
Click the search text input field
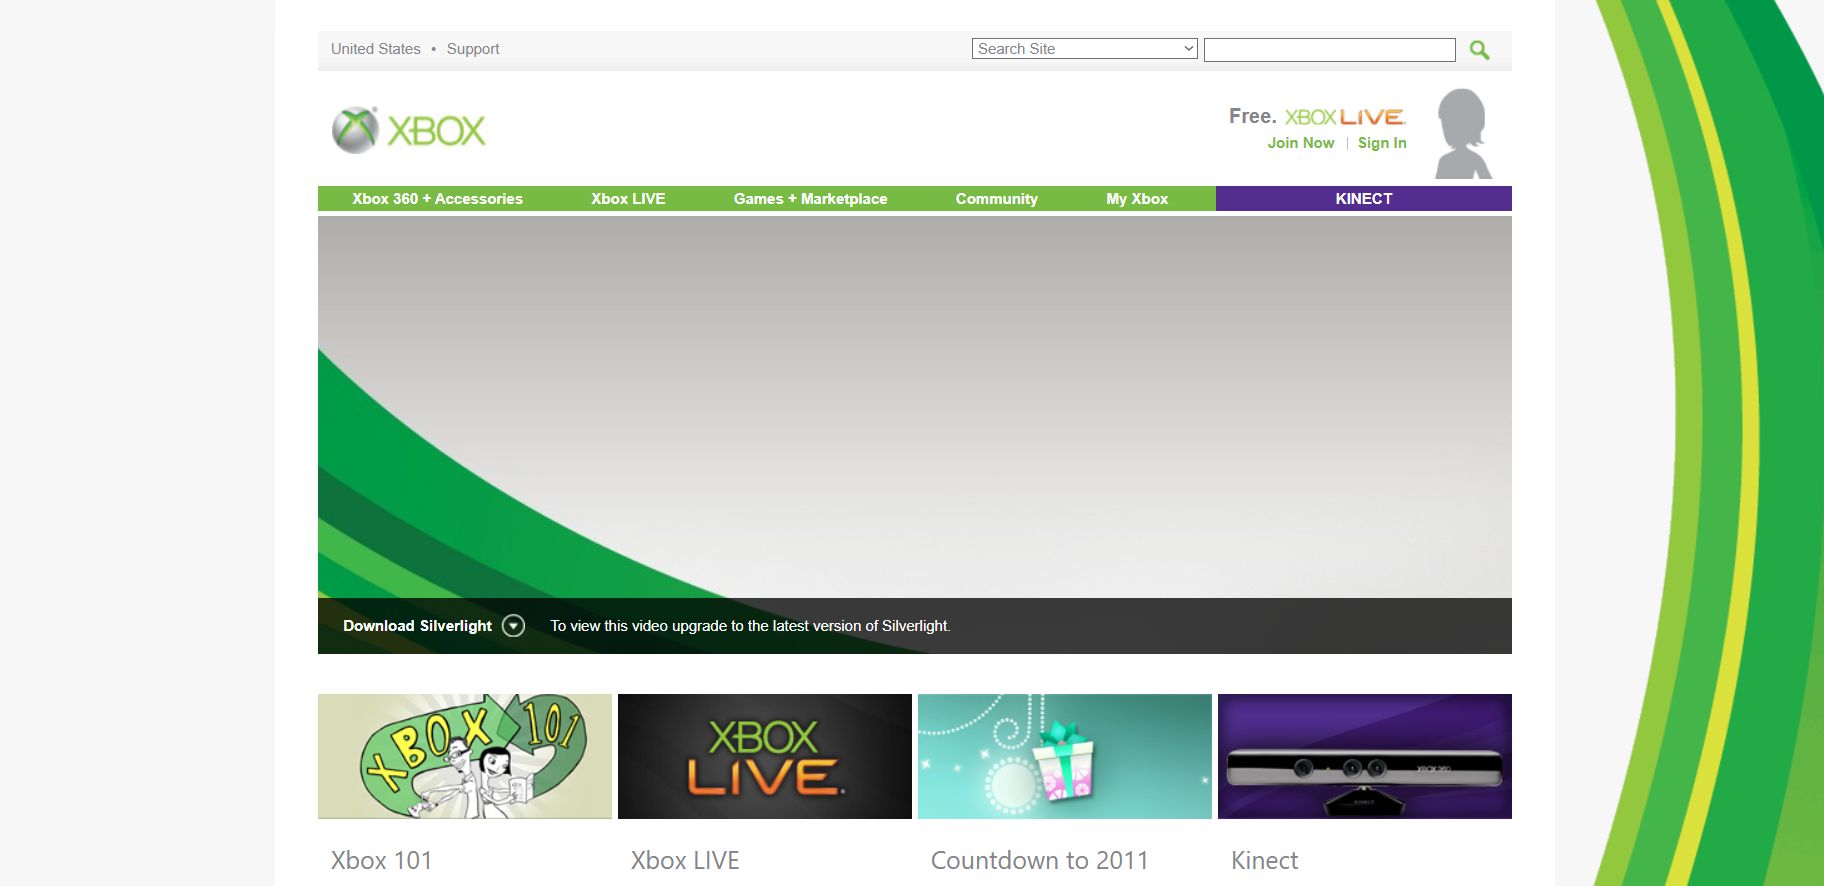click(1330, 50)
